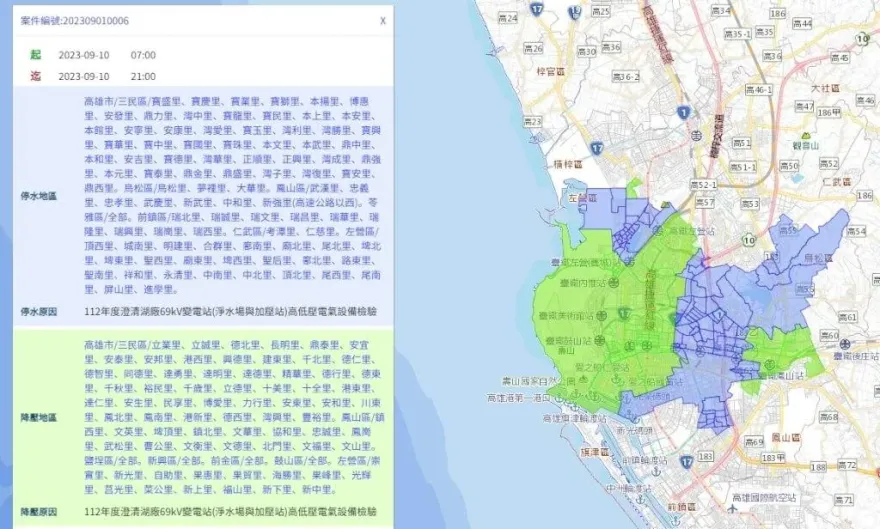Click route 17 shield above 楠梓區
The height and width of the screenshot is (529, 880).
597,149
